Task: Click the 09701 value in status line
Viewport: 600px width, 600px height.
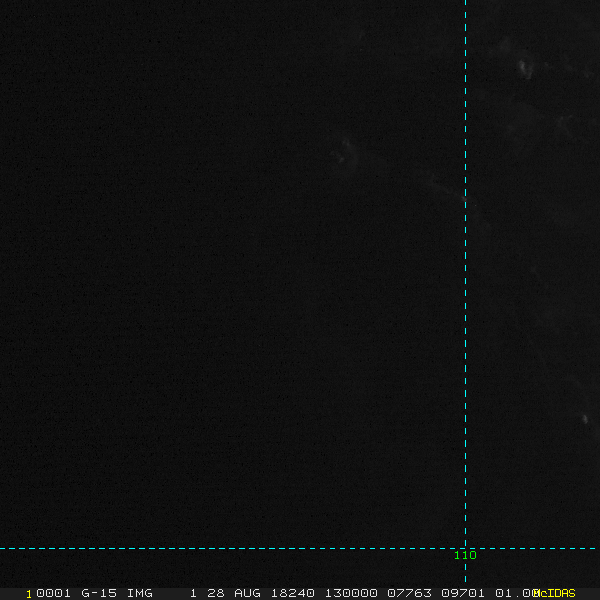Action: [463, 593]
